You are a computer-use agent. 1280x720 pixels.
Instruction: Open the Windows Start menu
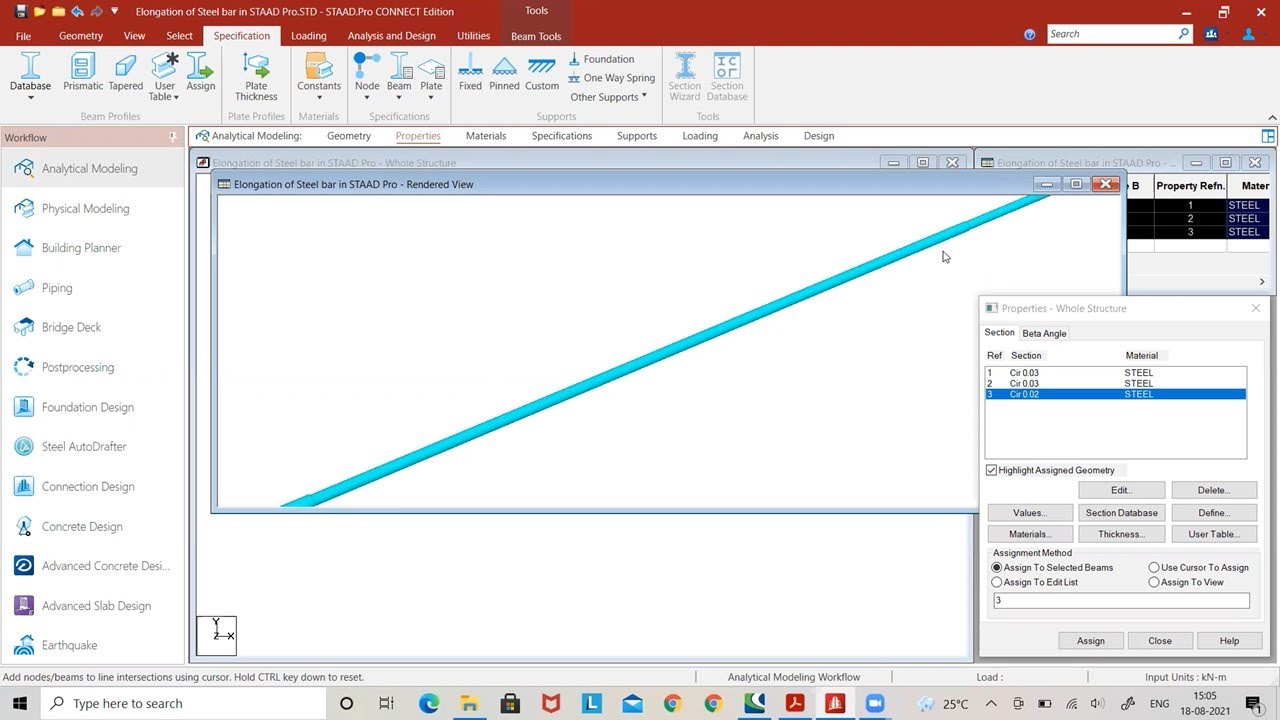click(x=20, y=703)
